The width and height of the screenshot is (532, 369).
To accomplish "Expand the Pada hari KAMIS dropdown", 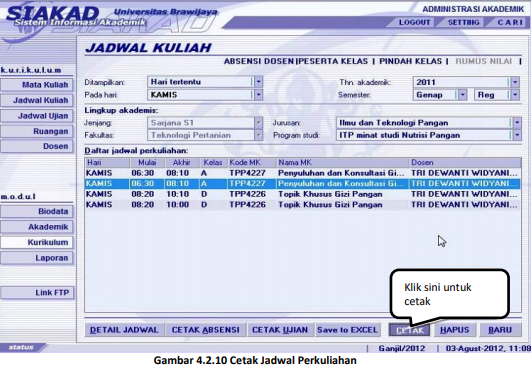I will [259, 95].
